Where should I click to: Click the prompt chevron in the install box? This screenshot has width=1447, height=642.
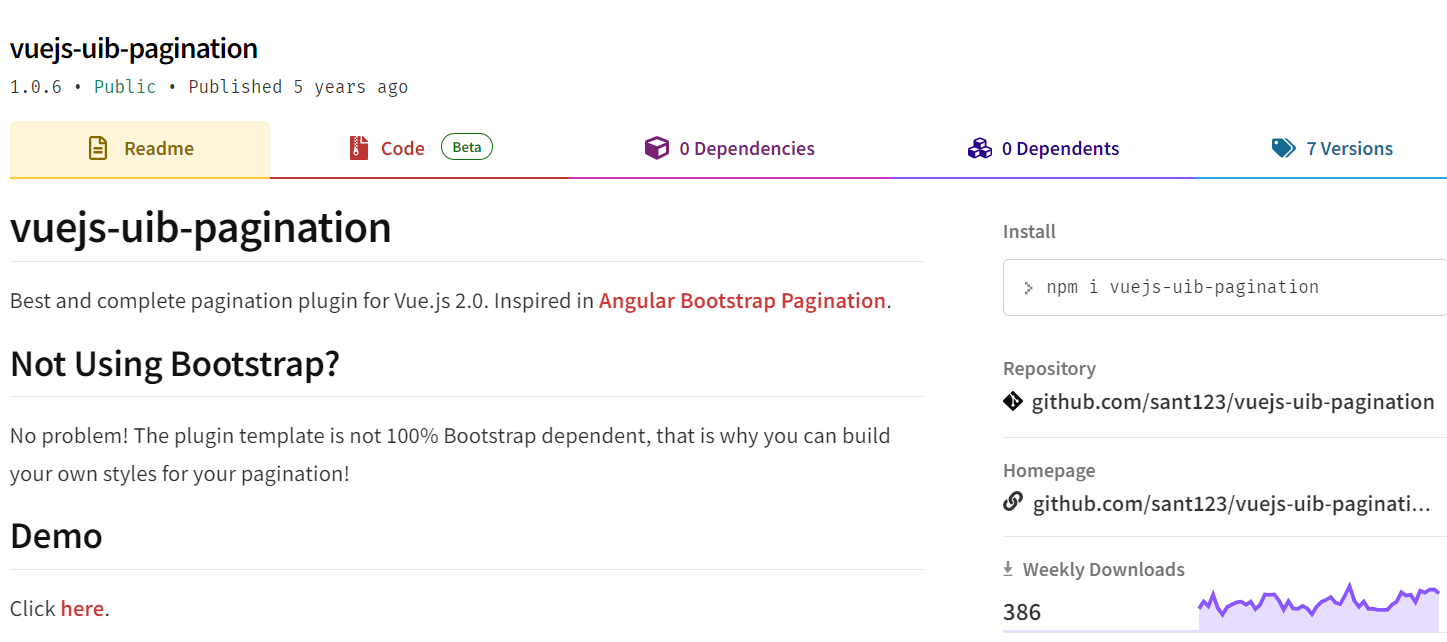[1028, 288]
